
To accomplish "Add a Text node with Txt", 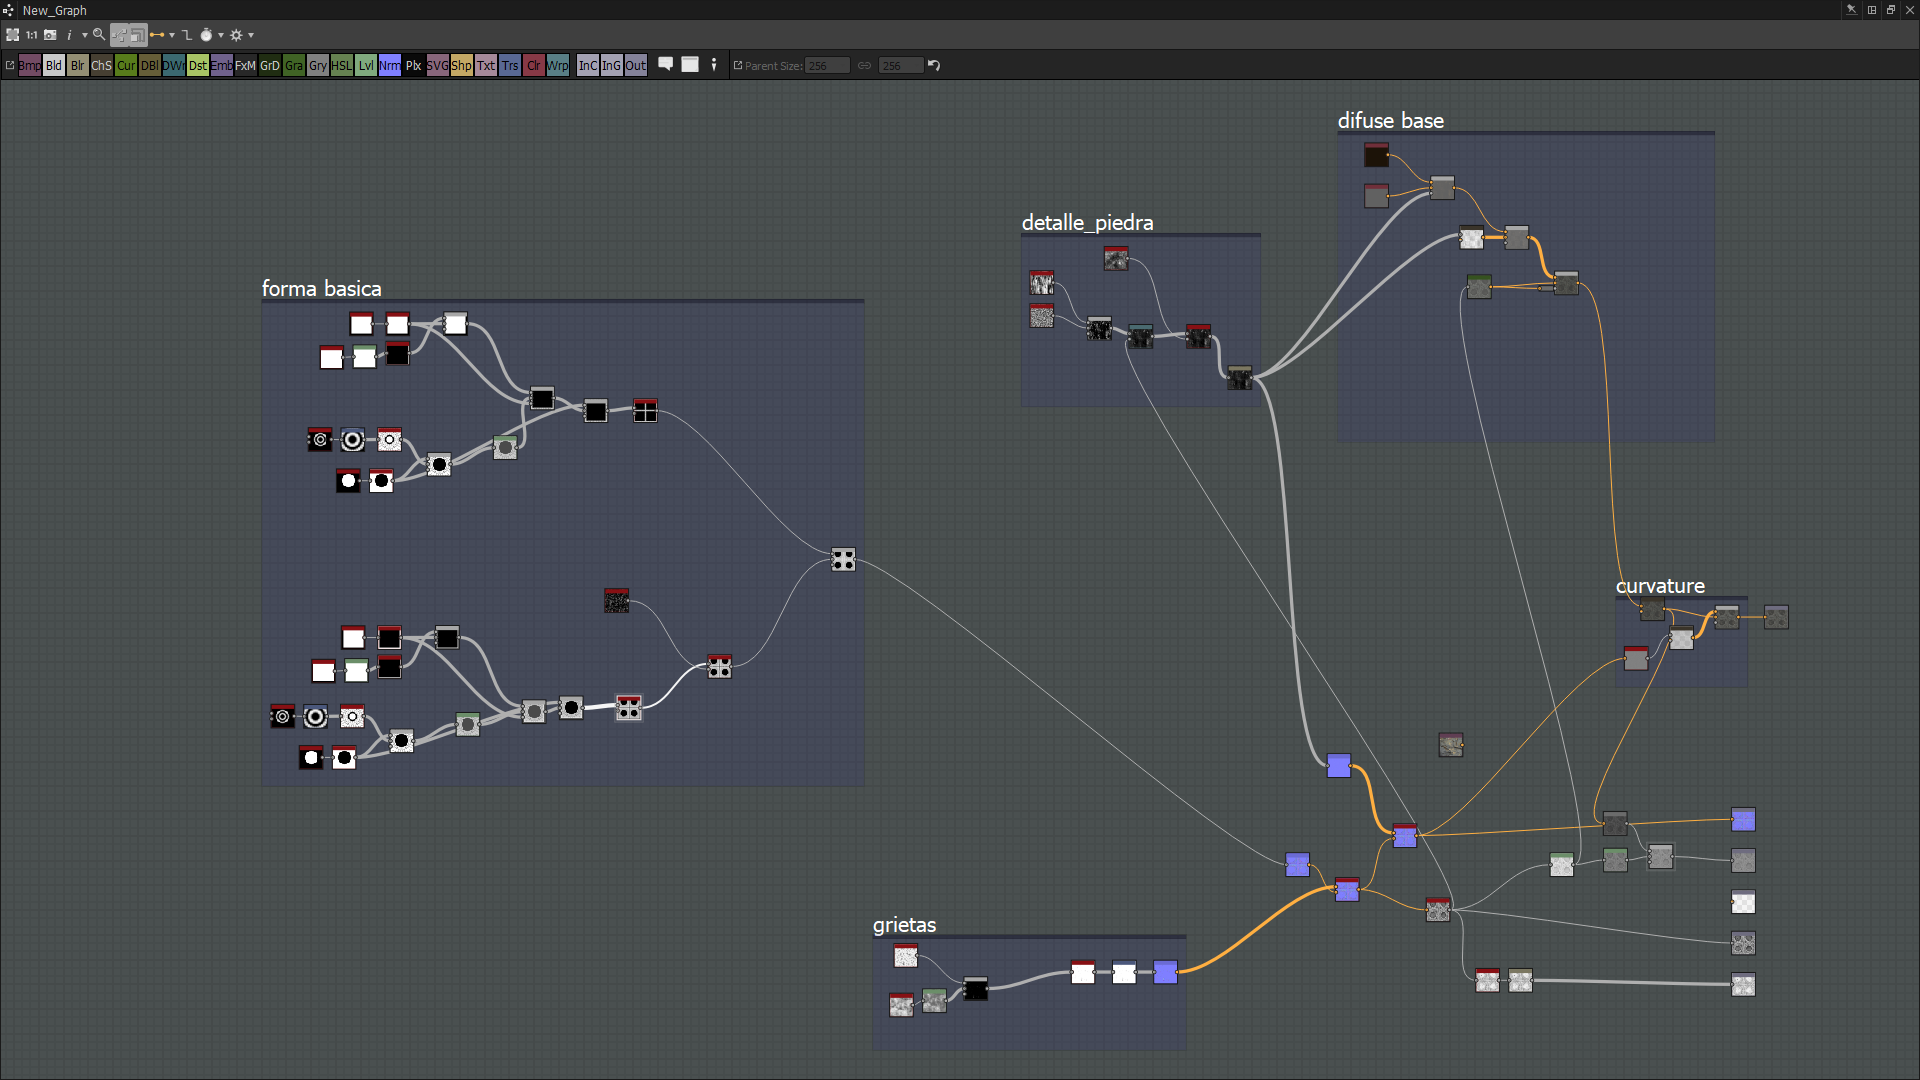I will [486, 66].
